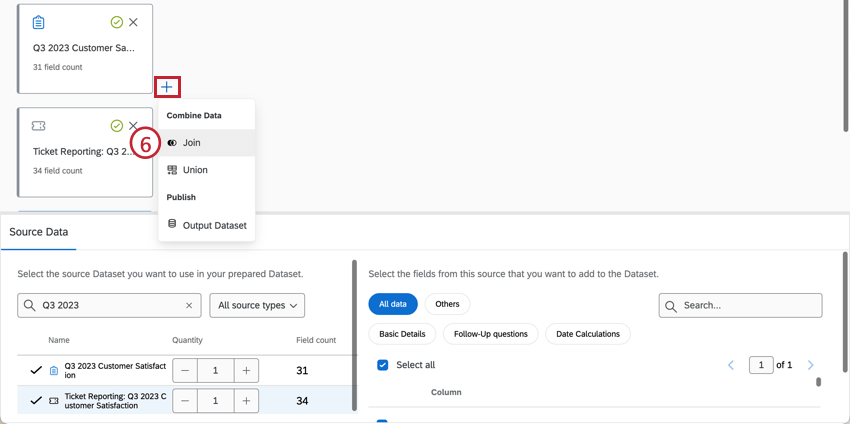Filter by Basic Details

402,334
